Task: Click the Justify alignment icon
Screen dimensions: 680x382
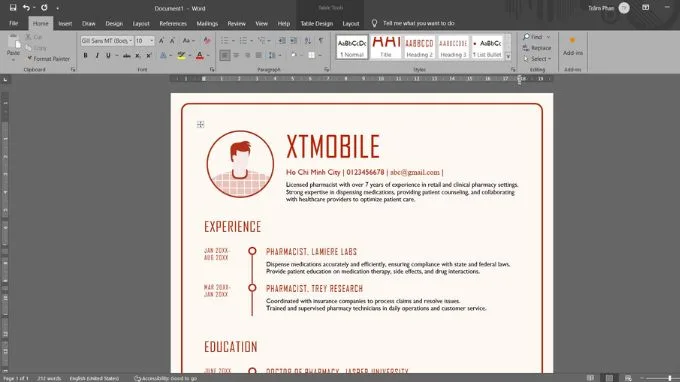Action: 259,56
